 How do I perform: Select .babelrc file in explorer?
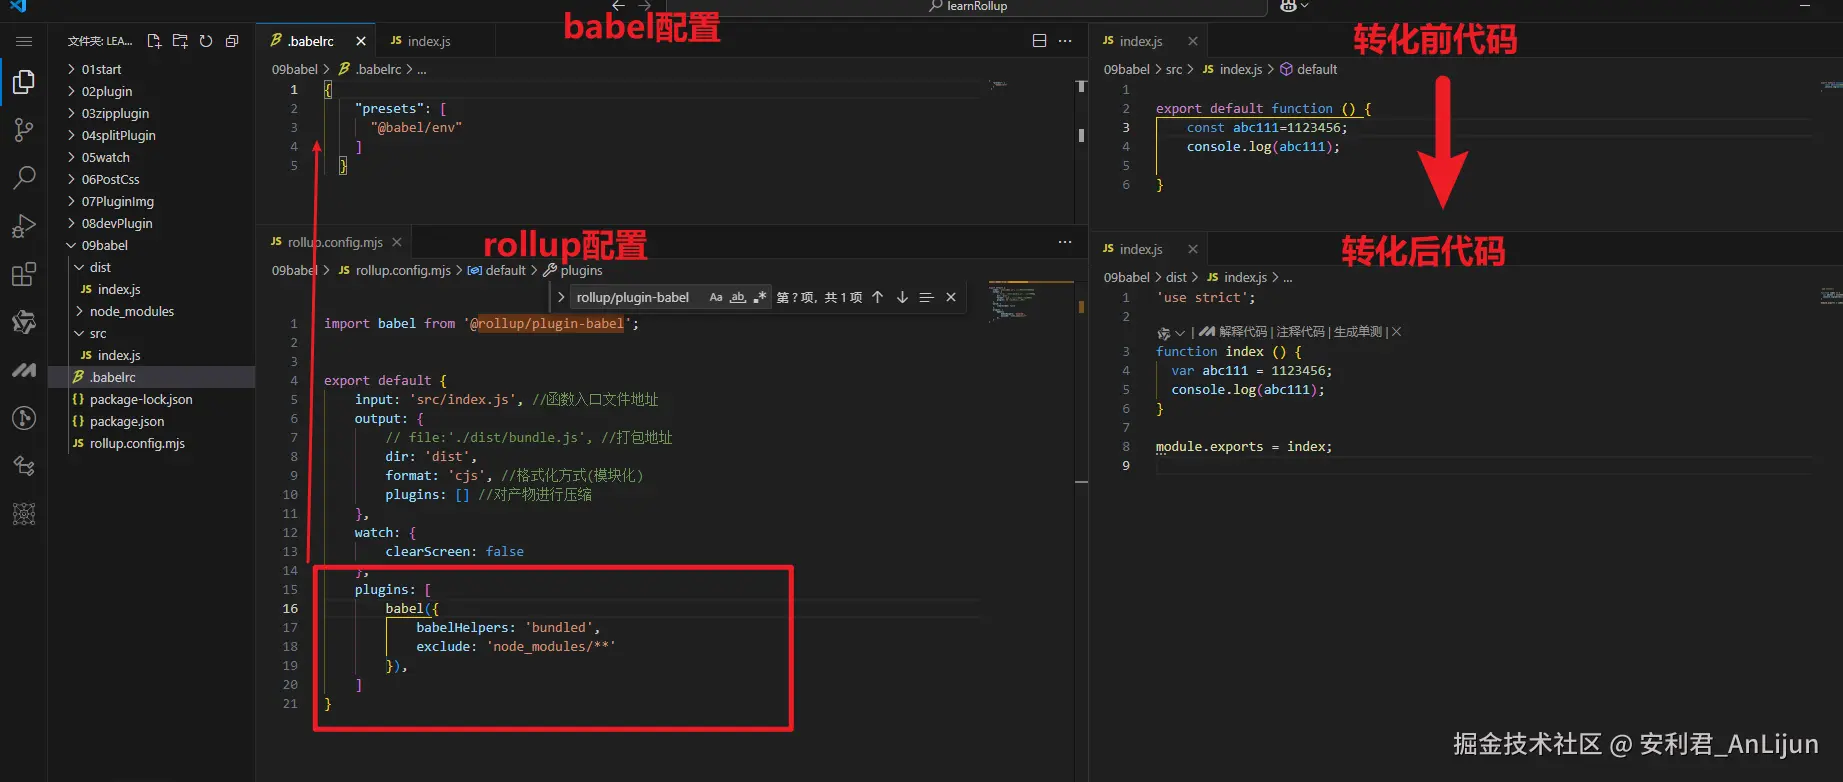152,377
